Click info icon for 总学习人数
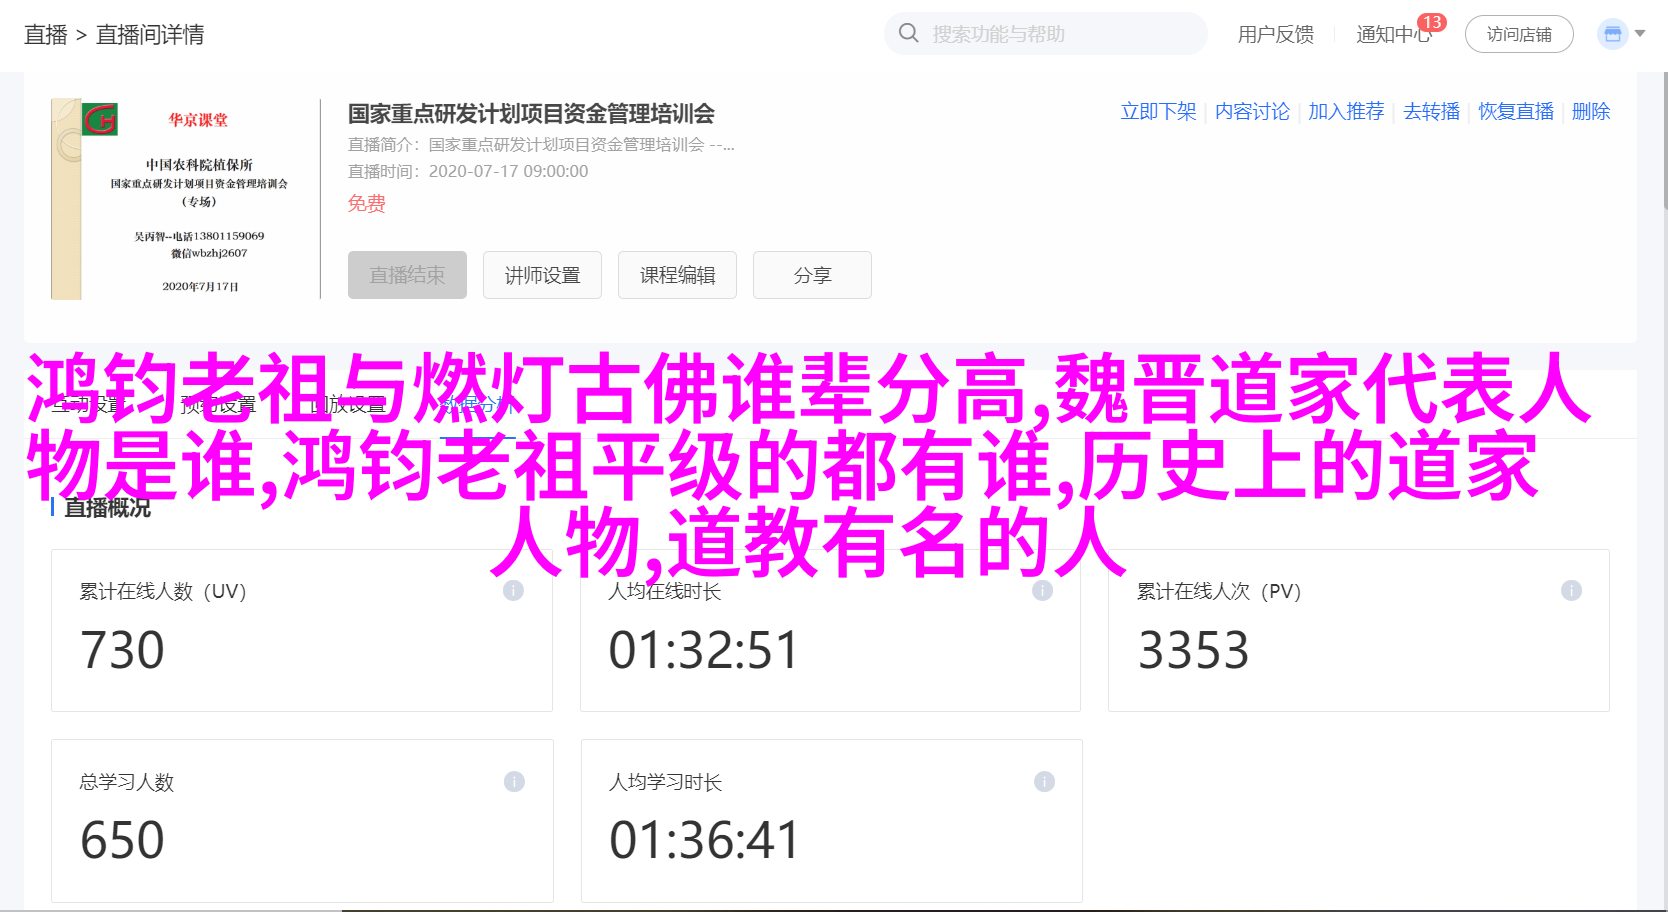This screenshot has width=1668, height=912. (514, 781)
